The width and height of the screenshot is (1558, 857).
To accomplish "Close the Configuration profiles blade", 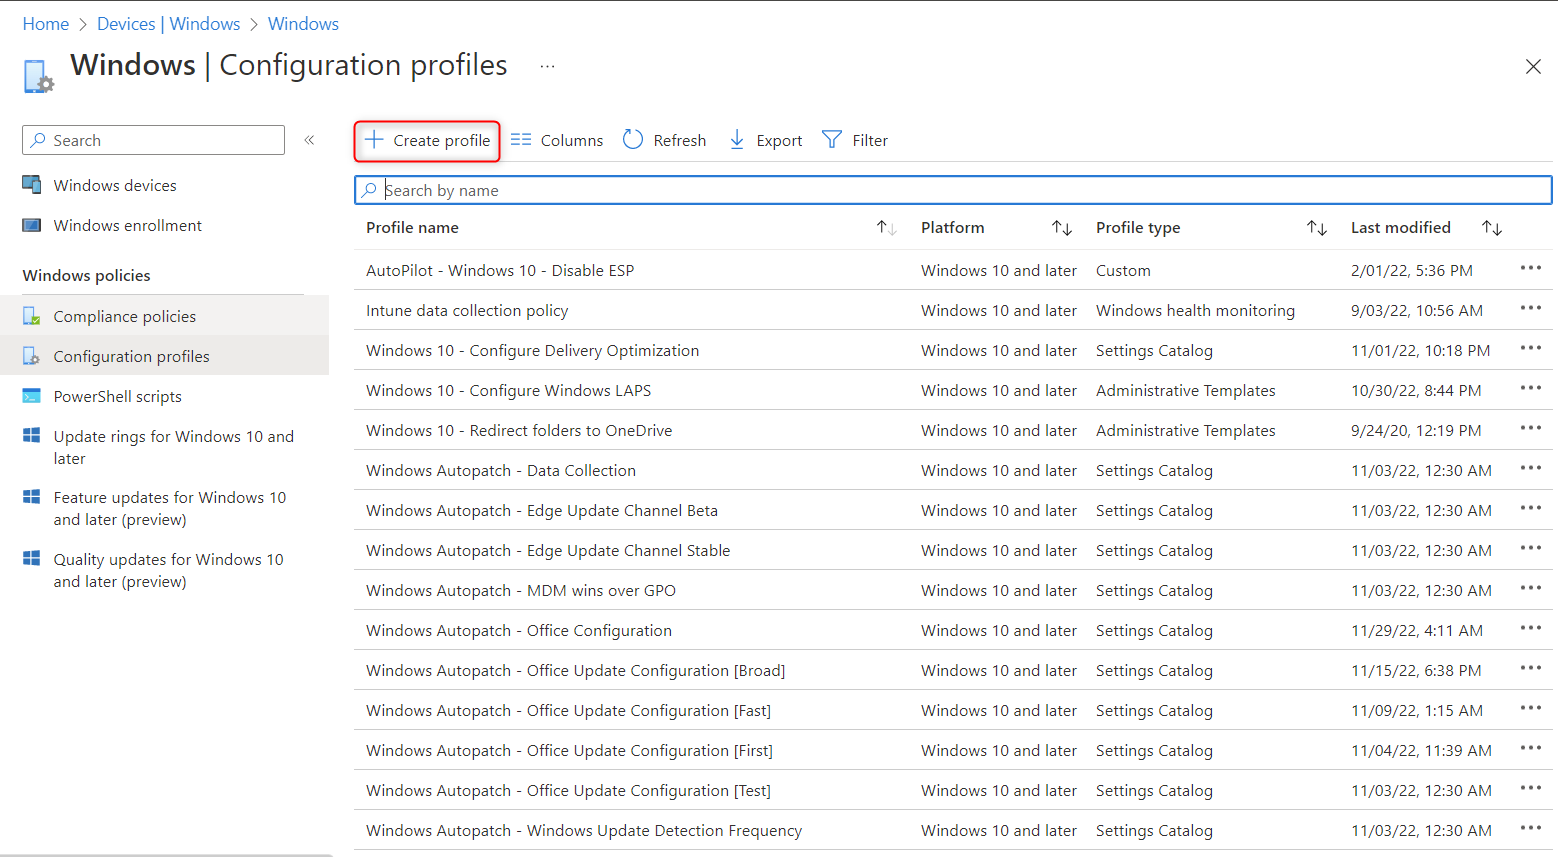I will pos(1533,67).
